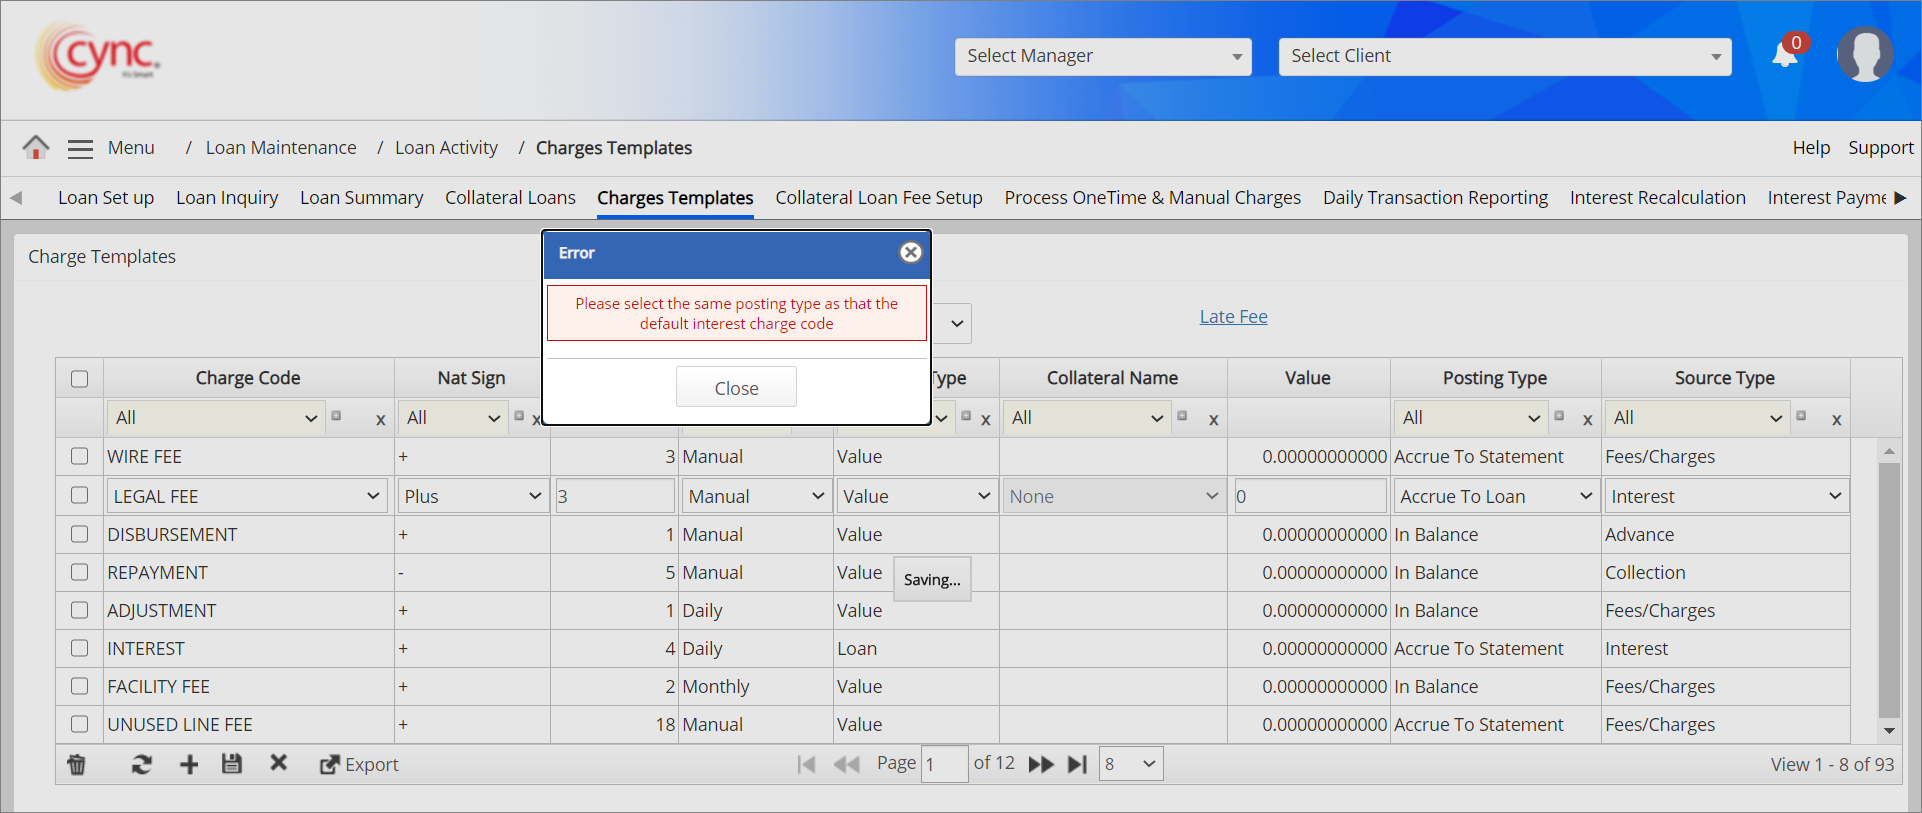
Task: Click the home icon in breadcrumb bar
Action: pyautogui.click(x=36, y=148)
